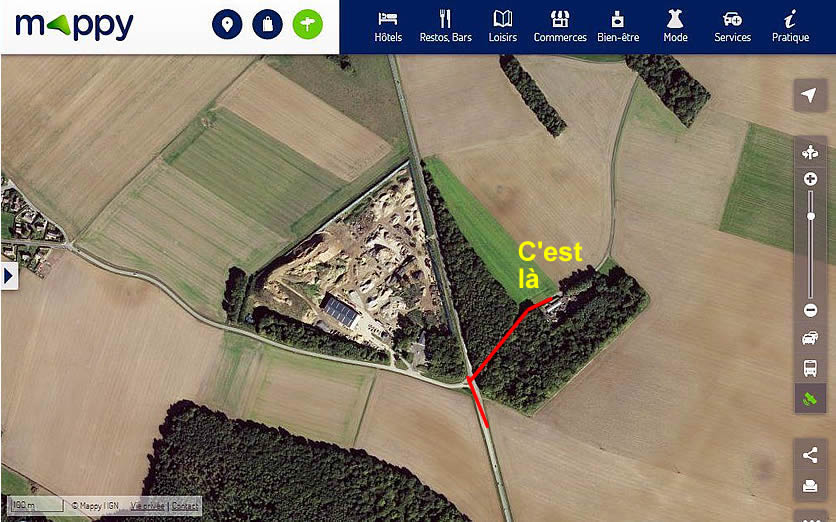
Task: Click the aerial plane view icon
Action: [x=810, y=152]
